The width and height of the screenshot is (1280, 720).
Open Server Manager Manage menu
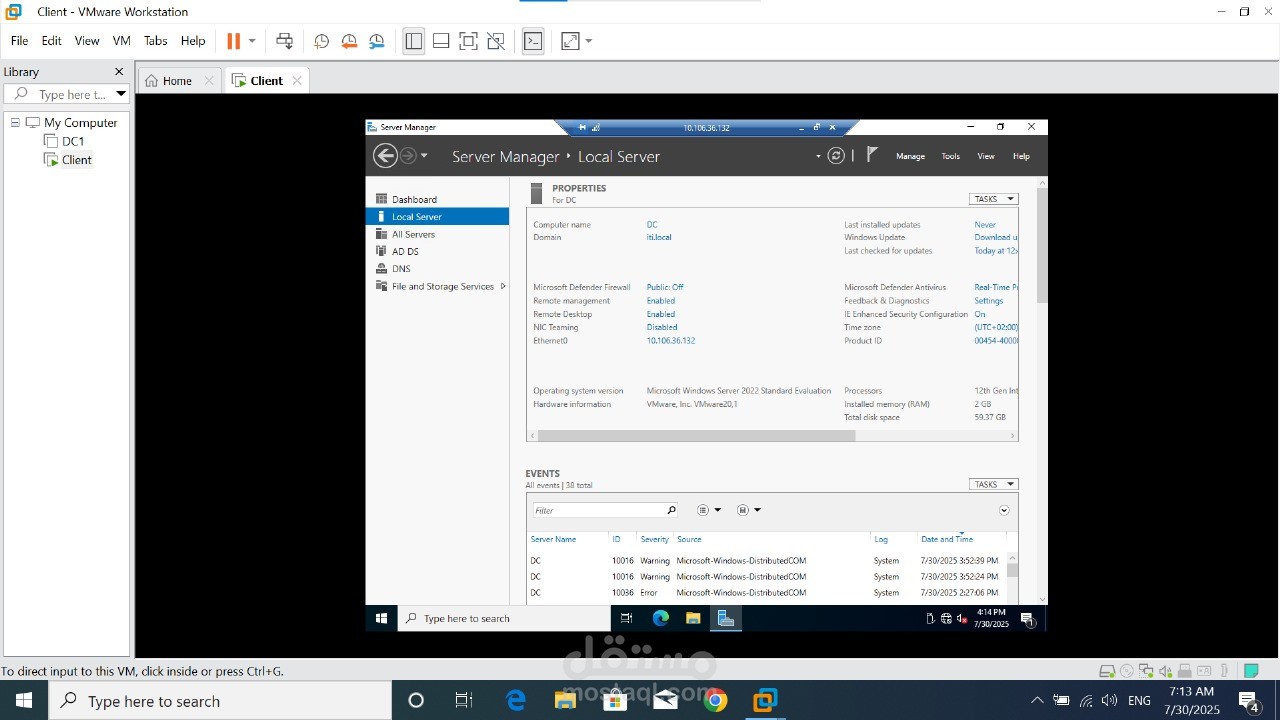coord(910,156)
